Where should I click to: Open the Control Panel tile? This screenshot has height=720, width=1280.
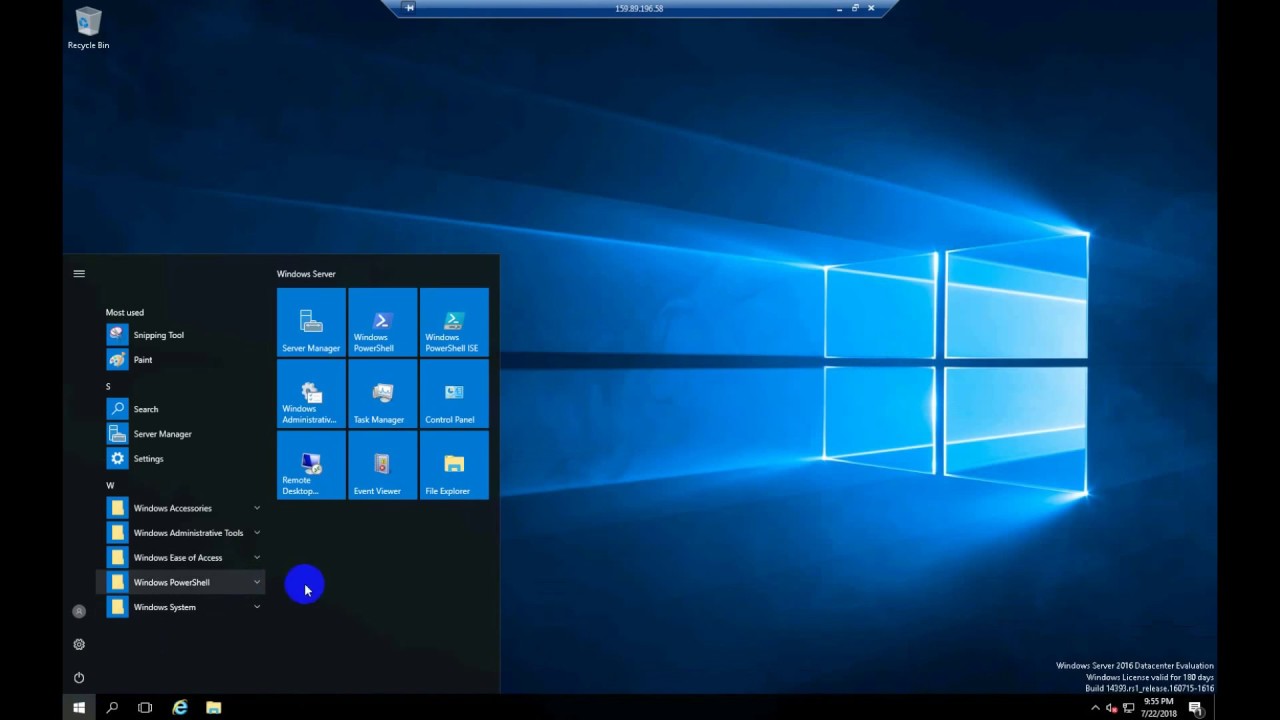click(454, 394)
